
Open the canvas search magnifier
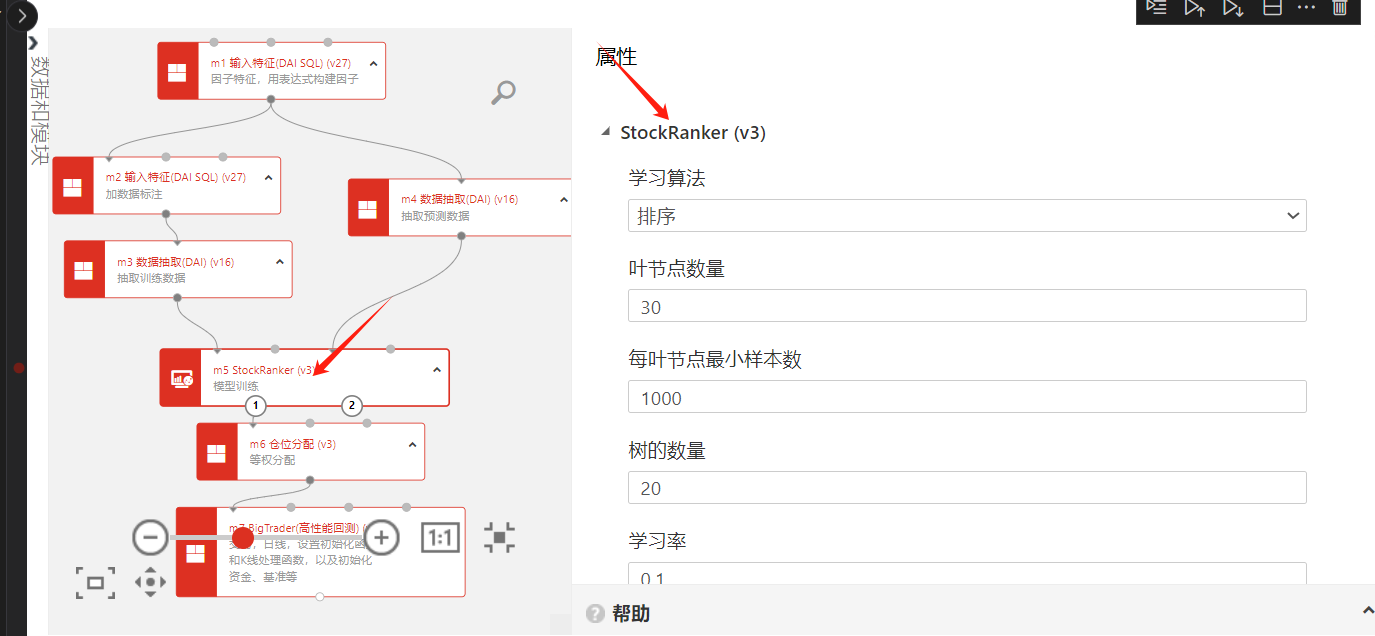(x=503, y=93)
